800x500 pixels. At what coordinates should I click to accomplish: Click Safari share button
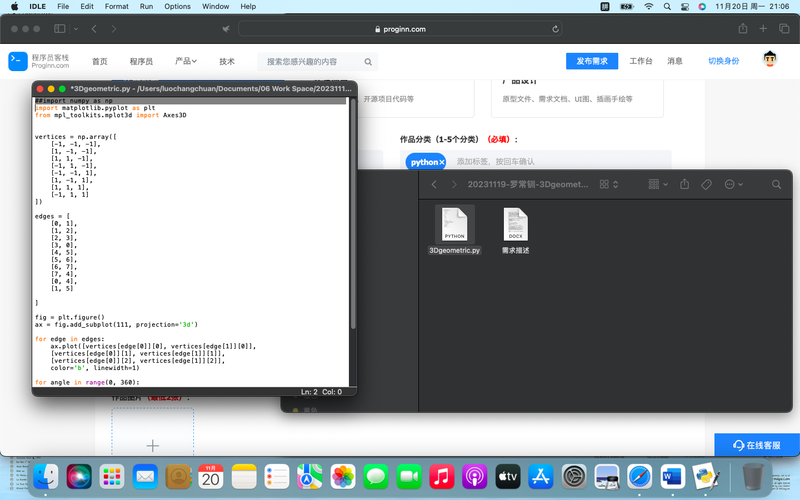(743, 29)
